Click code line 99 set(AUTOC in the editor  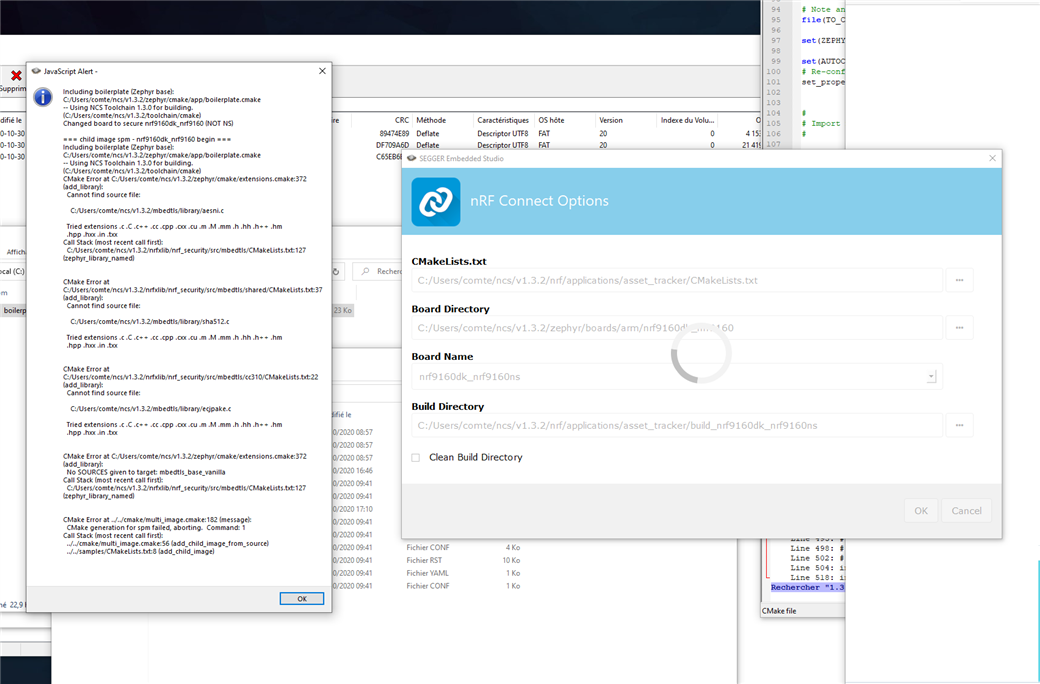pos(823,61)
